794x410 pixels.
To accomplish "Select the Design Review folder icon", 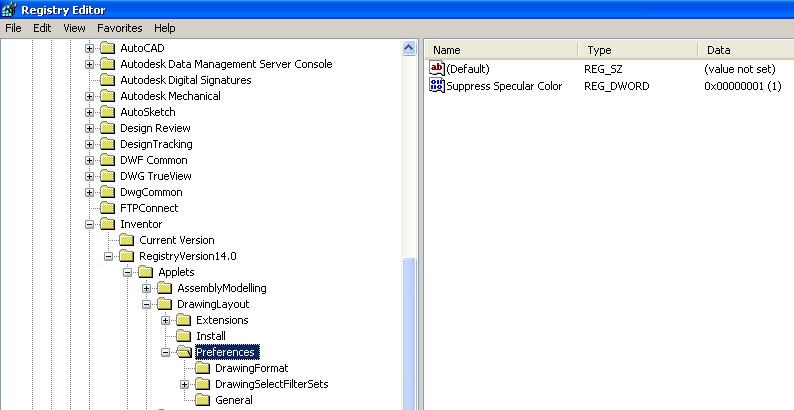I will [107, 128].
